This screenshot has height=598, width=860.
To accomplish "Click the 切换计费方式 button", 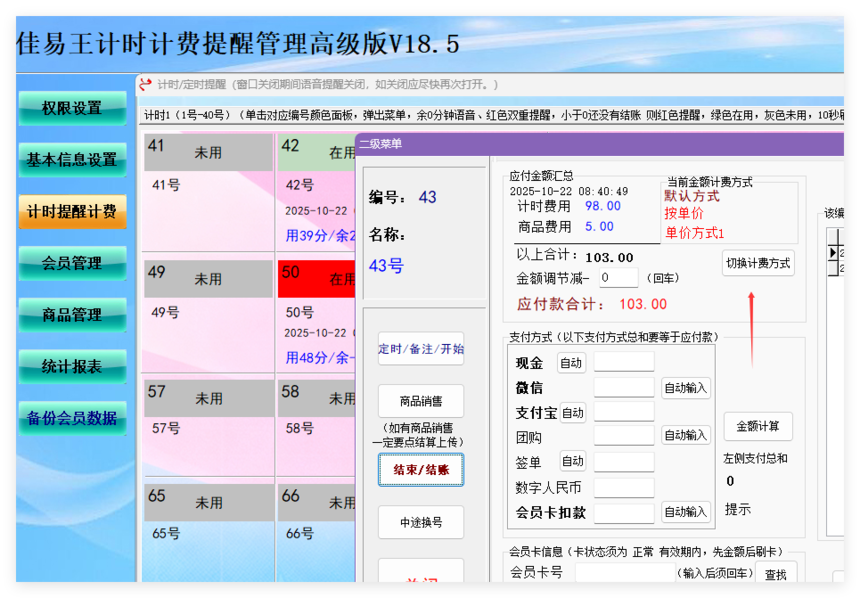I will (758, 263).
